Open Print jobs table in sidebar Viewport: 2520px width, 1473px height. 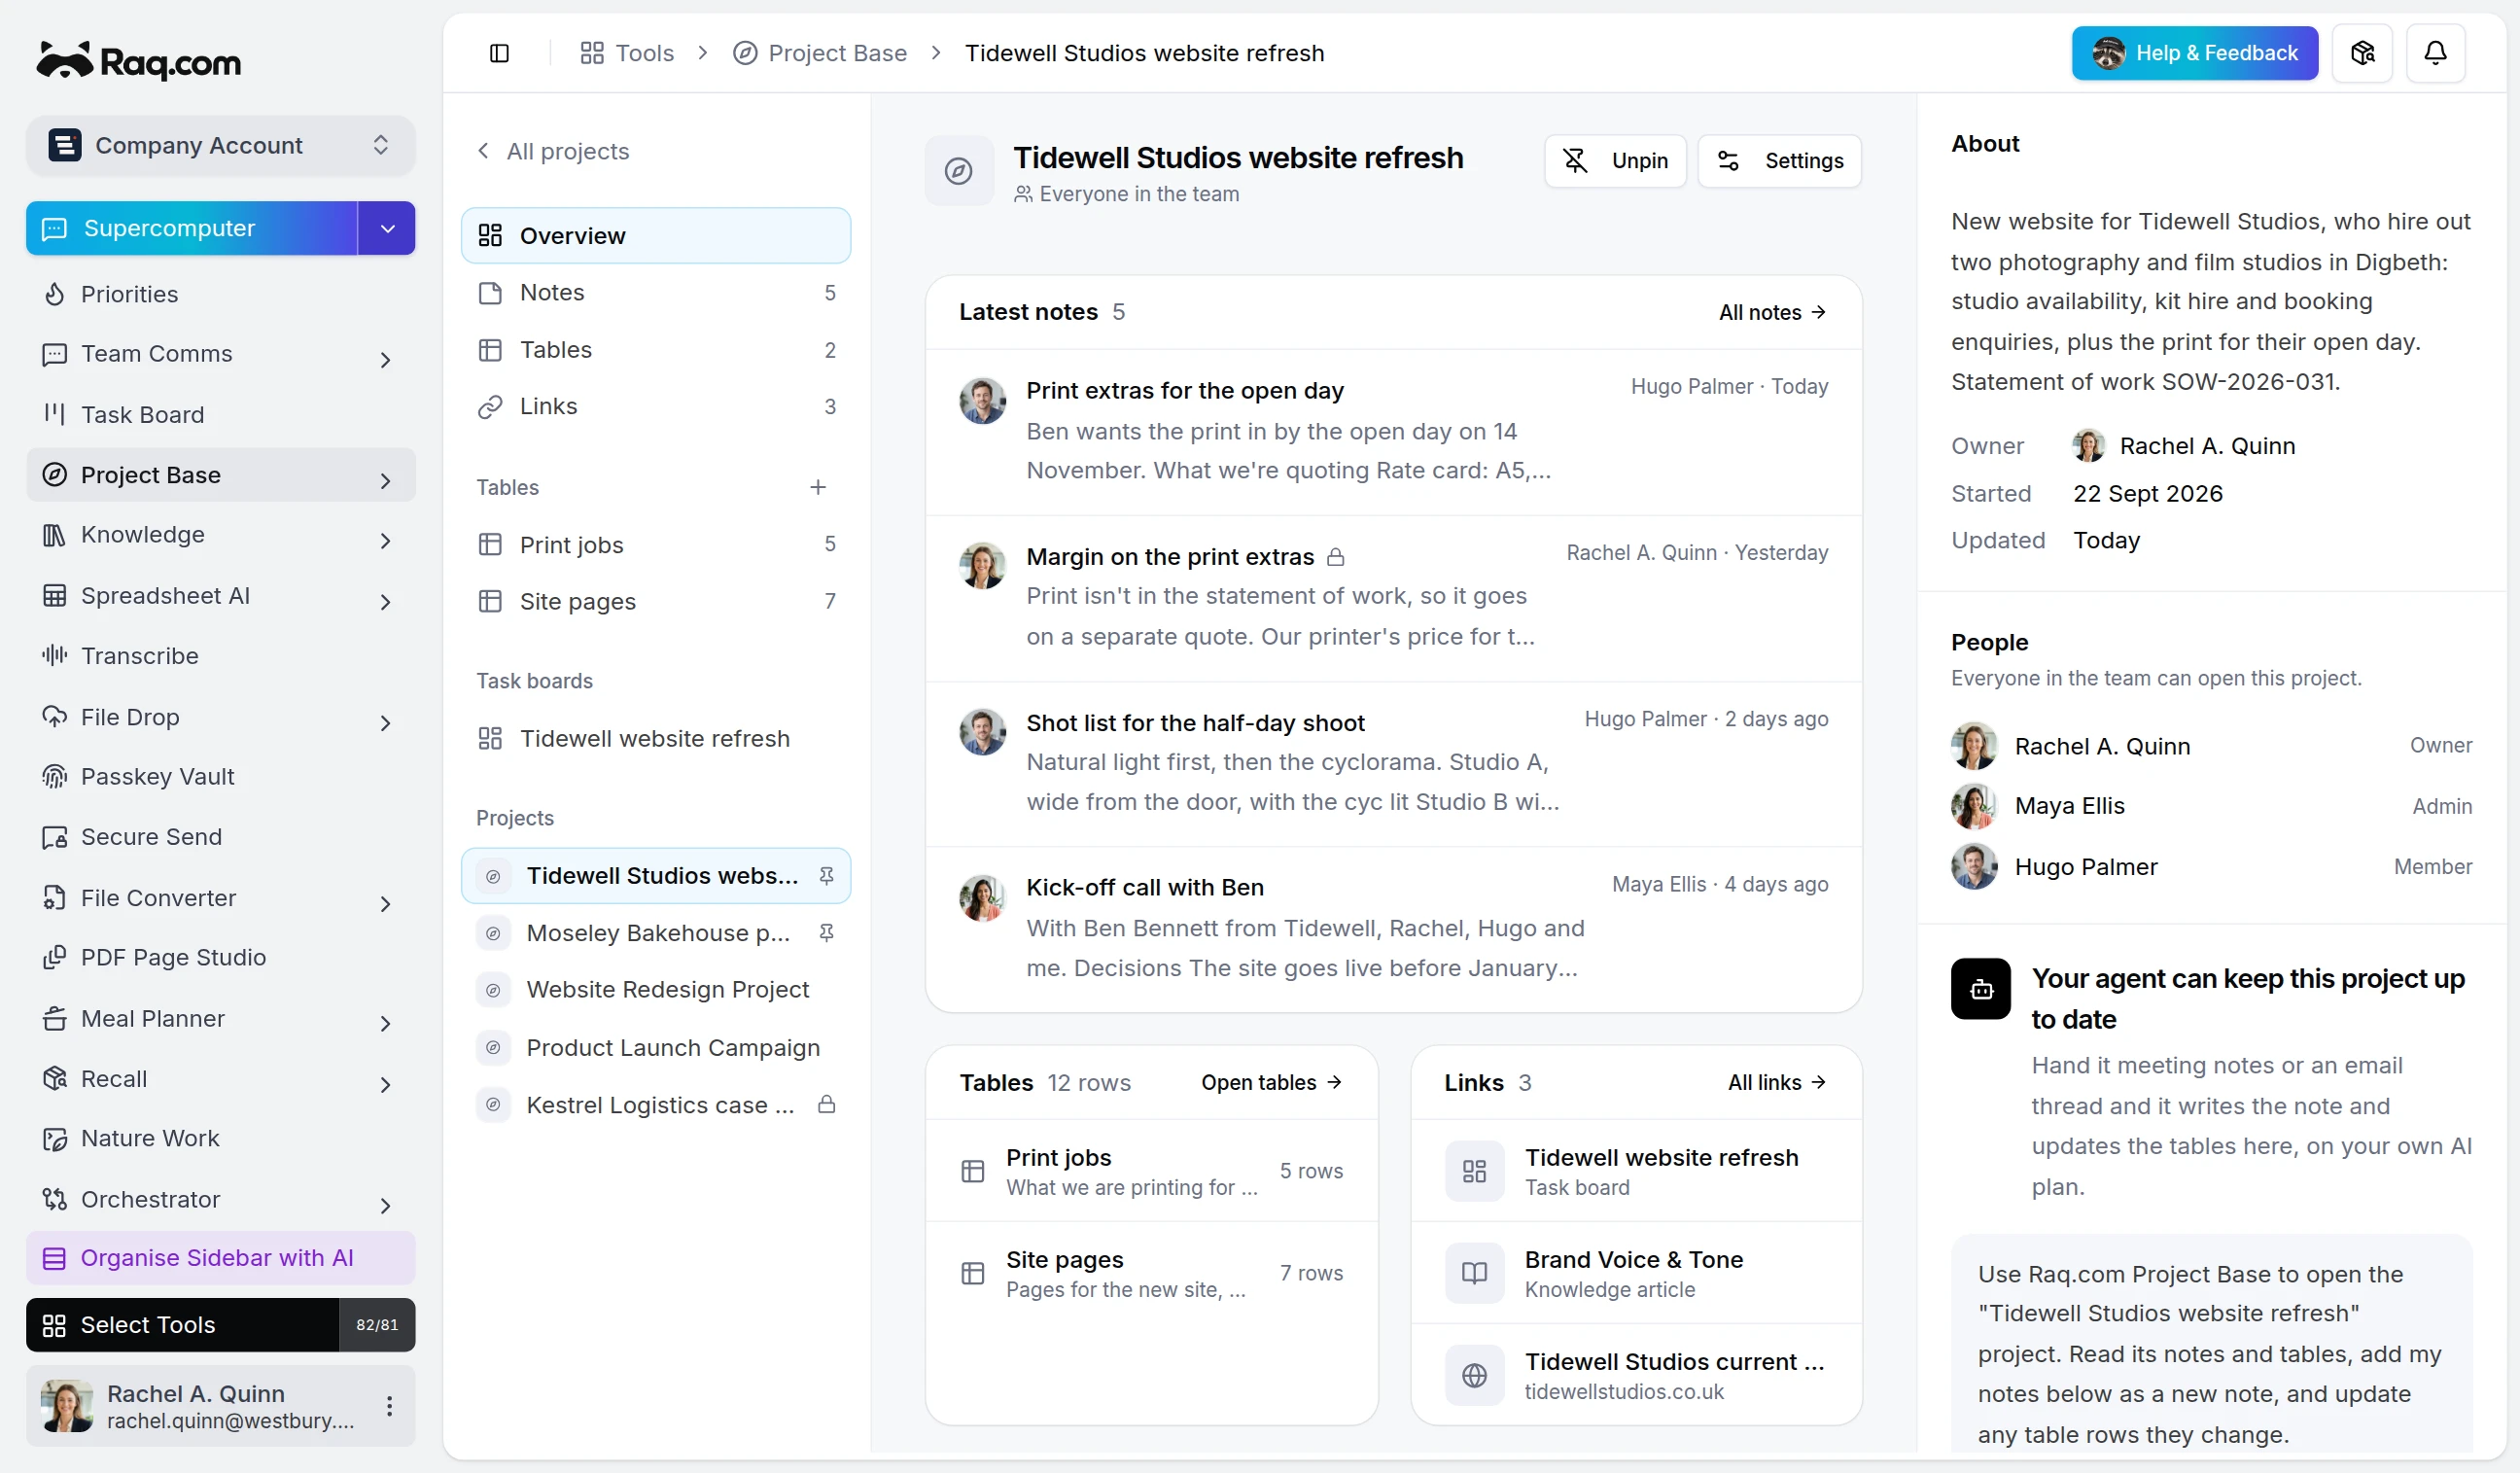(x=655, y=544)
